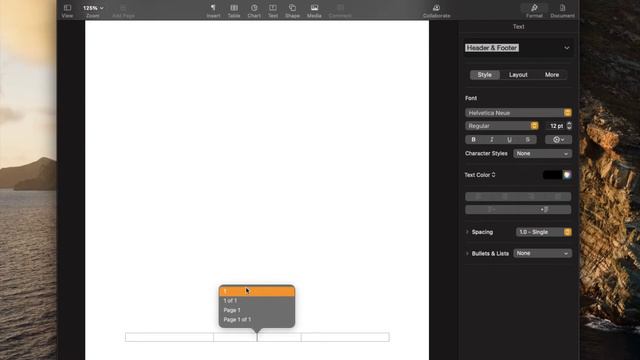640x360 pixels.
Task: Open the Text Color type selector
Action: click(480, 175)
